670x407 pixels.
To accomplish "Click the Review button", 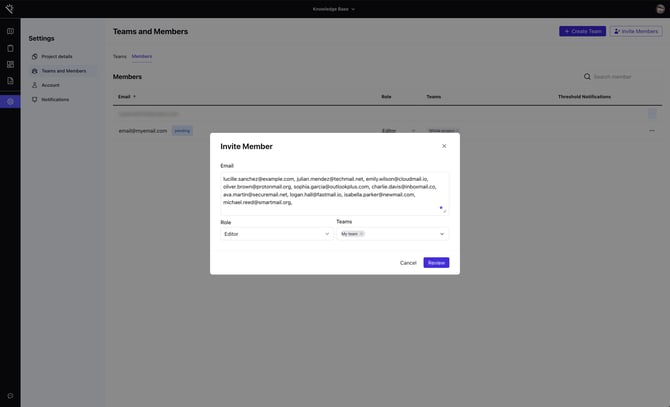I will (436, 263).
